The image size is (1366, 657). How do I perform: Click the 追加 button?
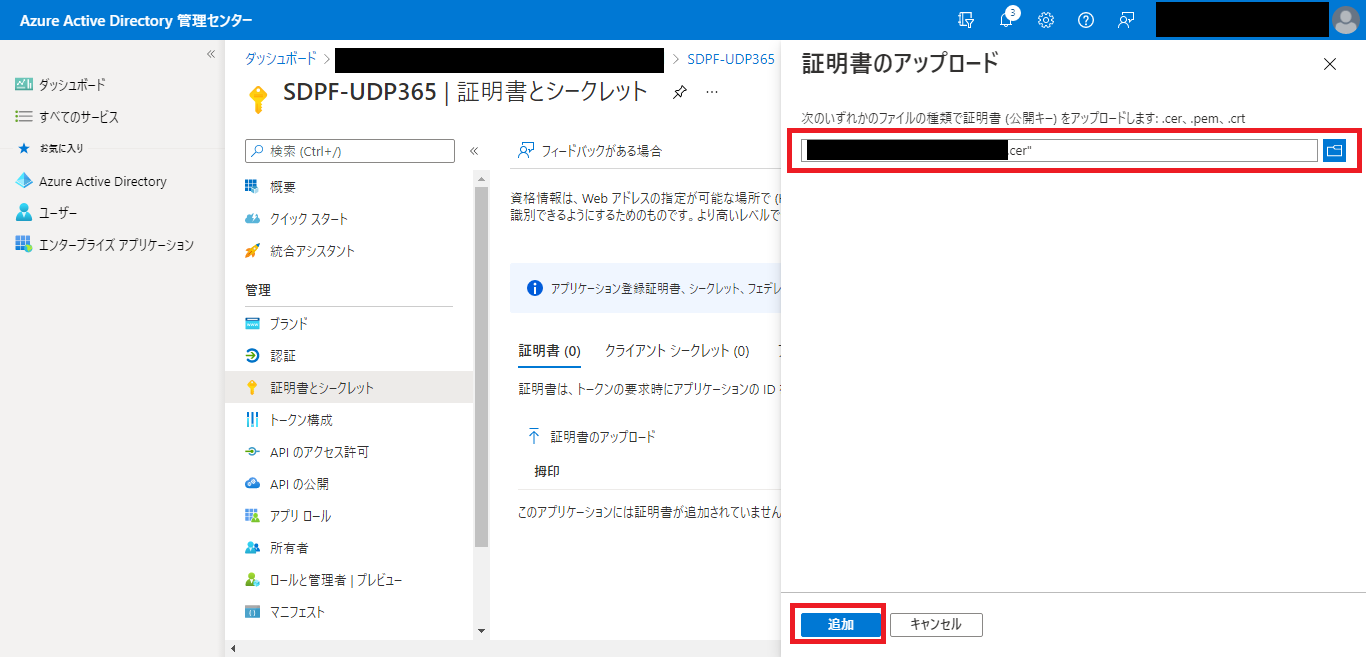[841, 625]
